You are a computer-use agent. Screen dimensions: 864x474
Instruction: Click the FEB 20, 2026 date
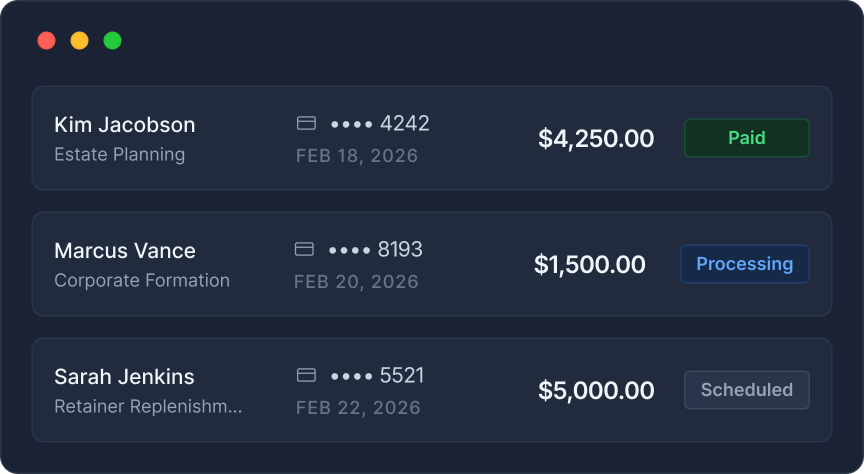pyautogui.click(x=356, y=282)
